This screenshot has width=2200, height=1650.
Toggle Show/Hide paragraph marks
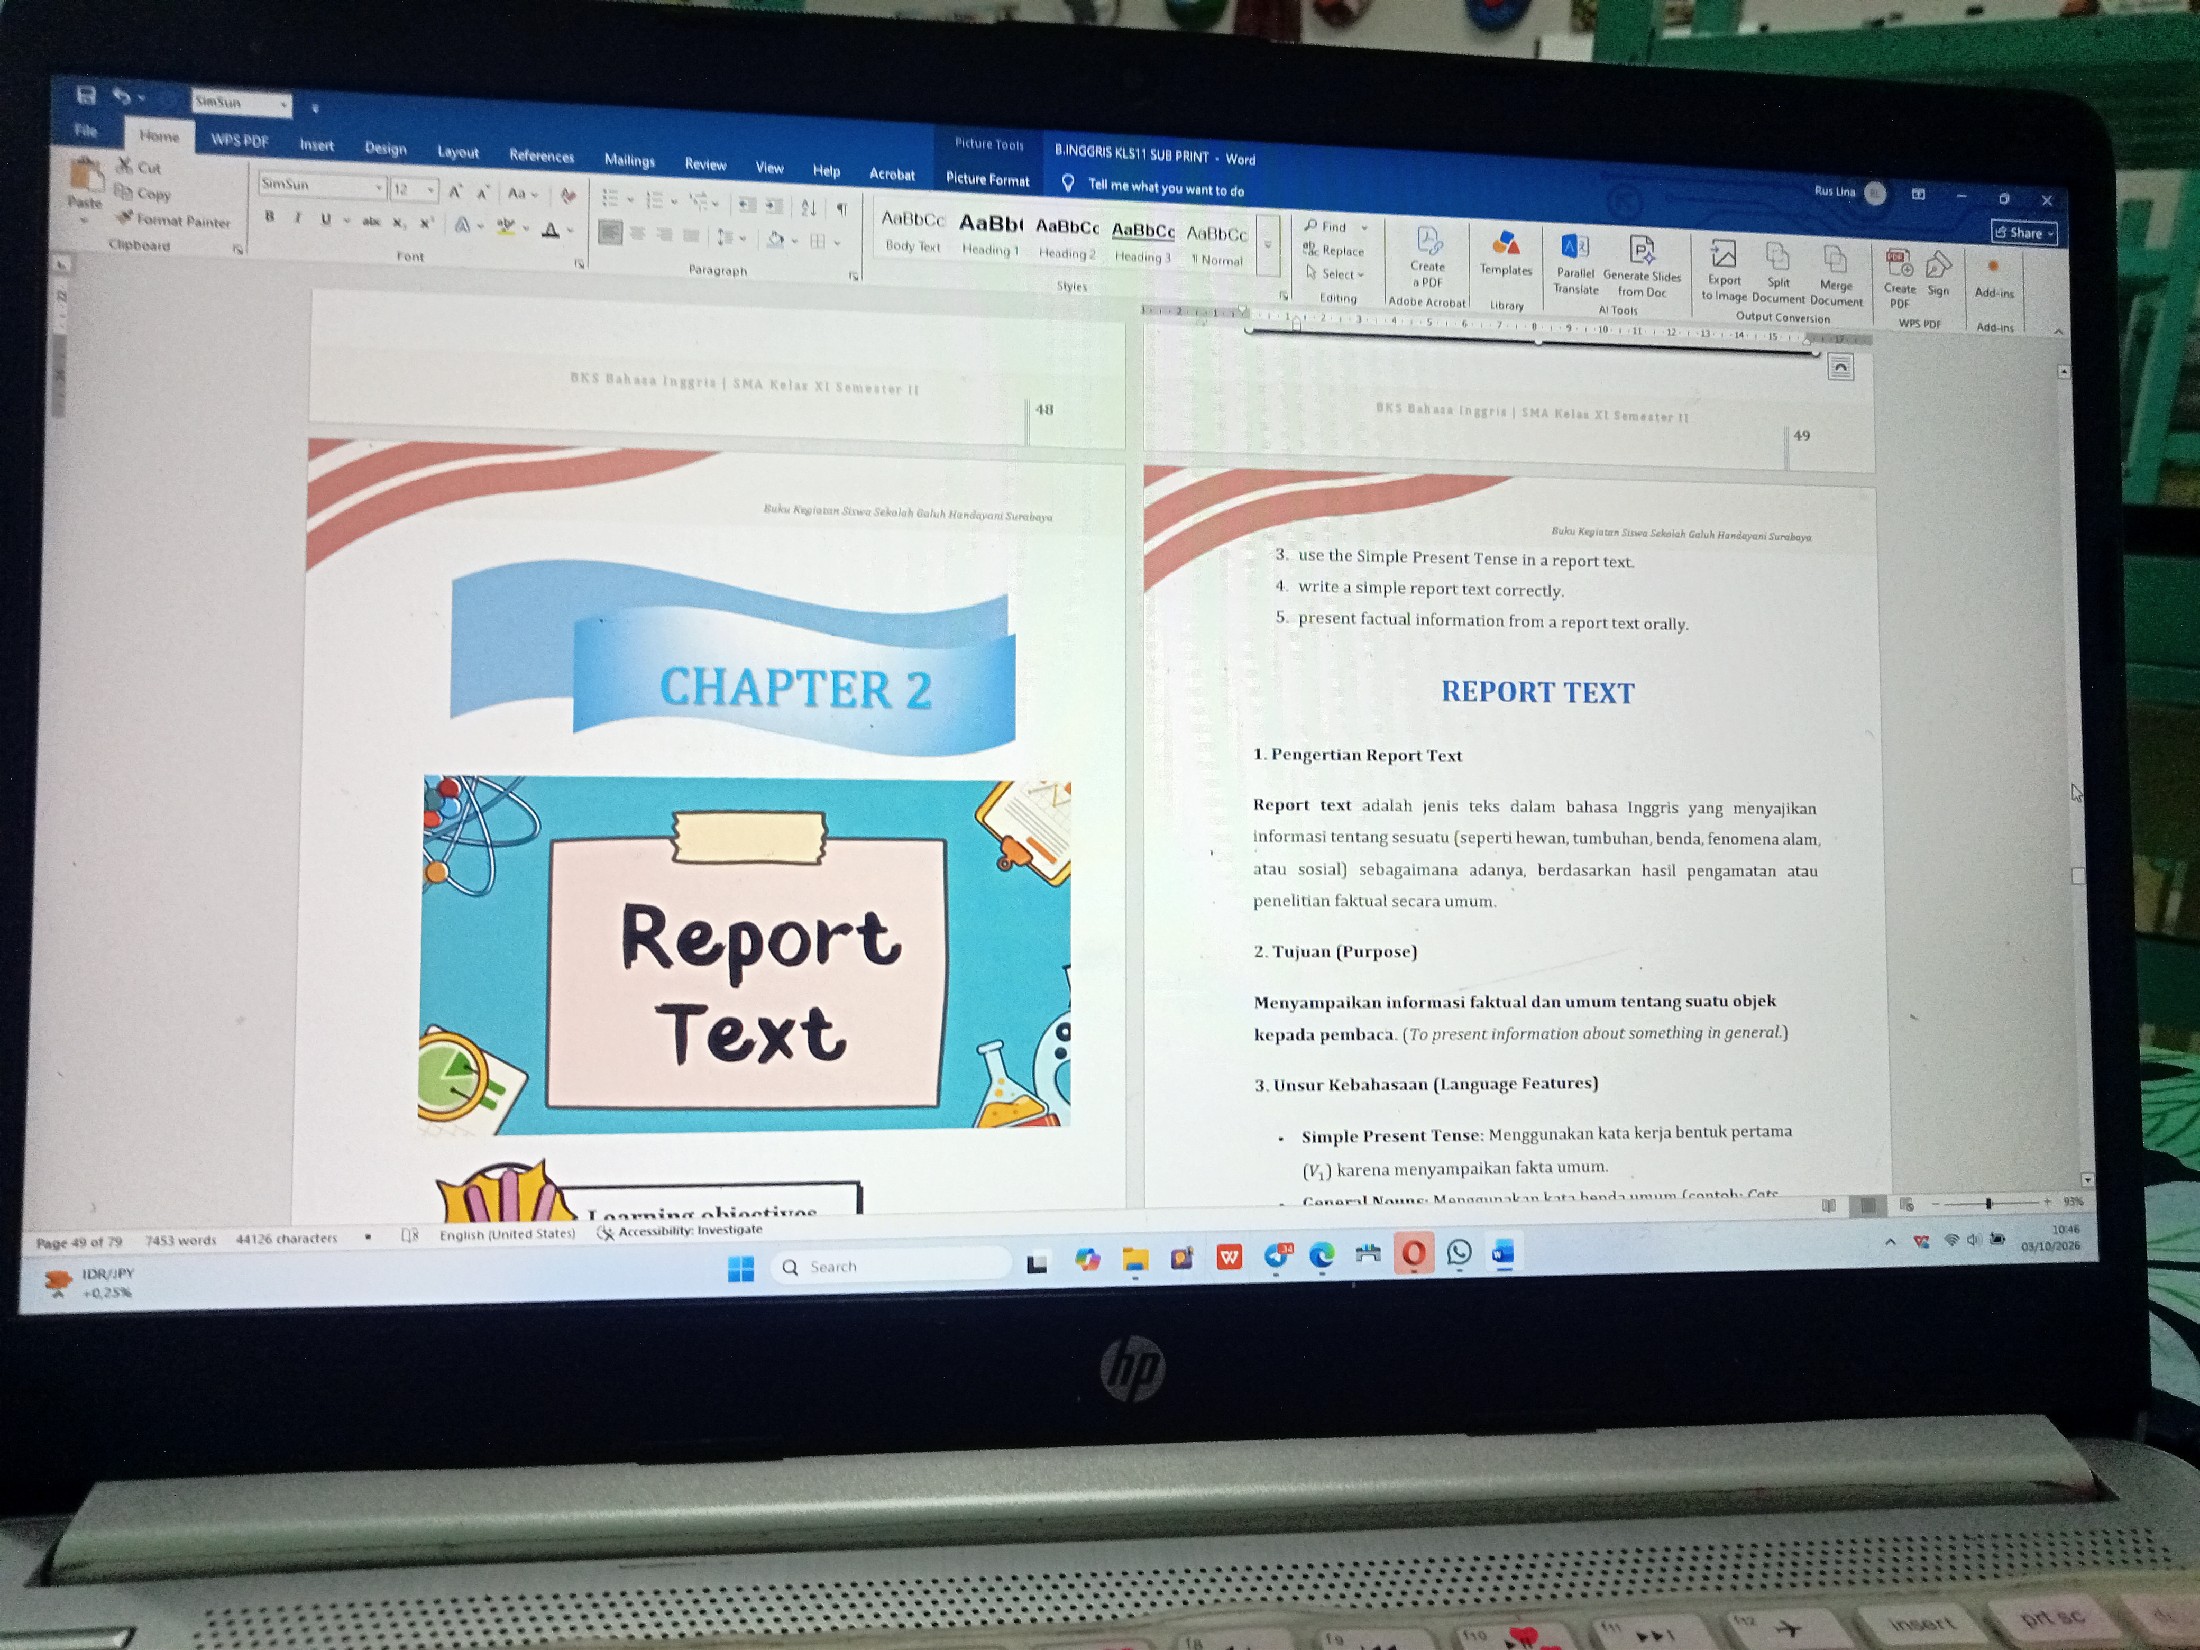842,209
